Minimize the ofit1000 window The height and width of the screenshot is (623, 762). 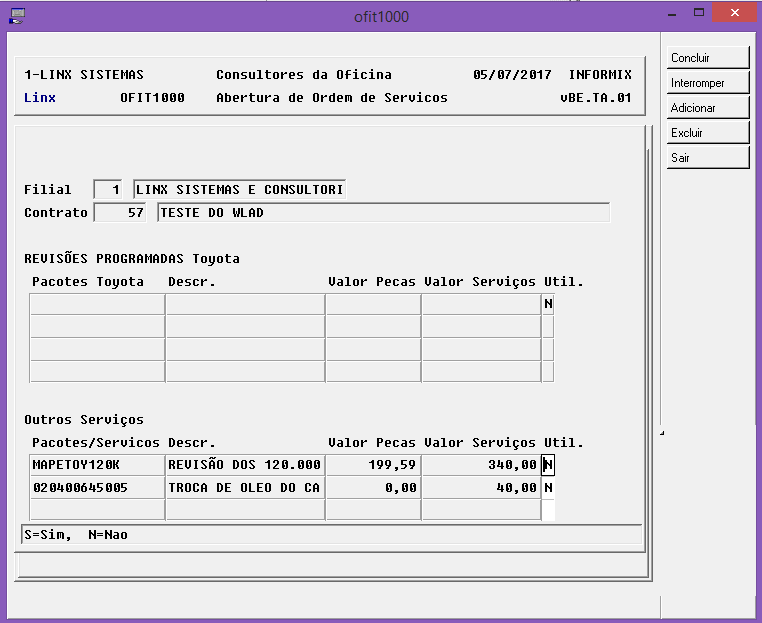click(672, 14)
